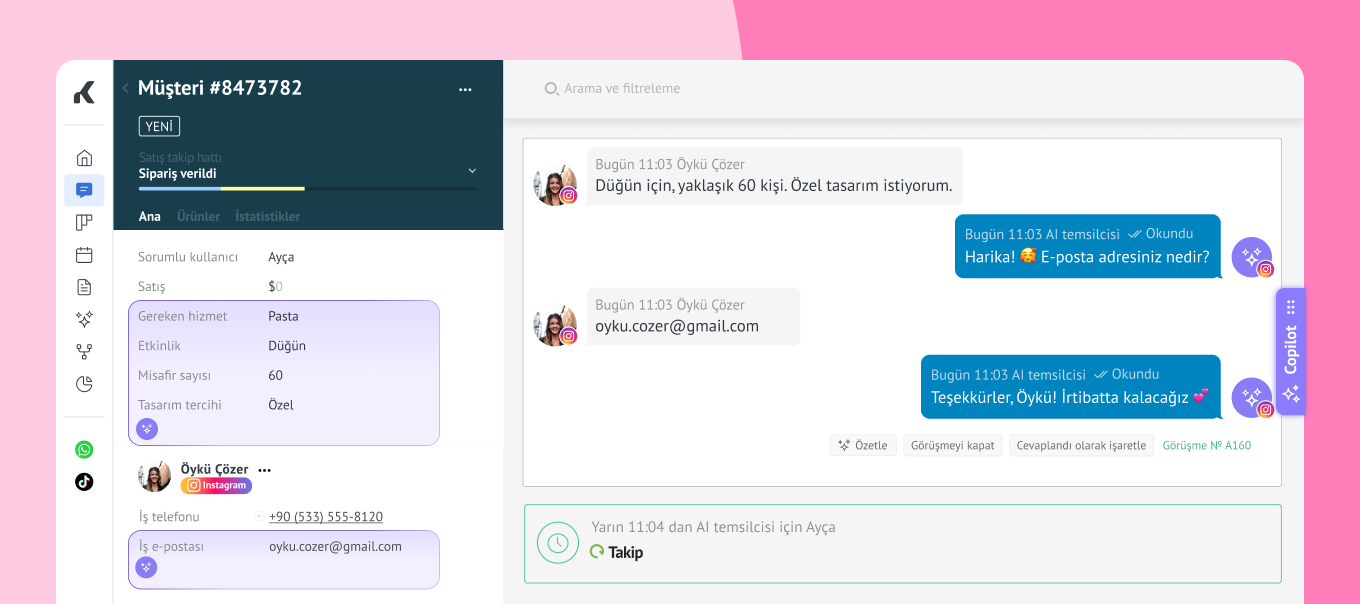The height and width of the screenshot is (604, 1360).
Task: Open the options menu next to Öykü Çözer
Action: (264, 470)
